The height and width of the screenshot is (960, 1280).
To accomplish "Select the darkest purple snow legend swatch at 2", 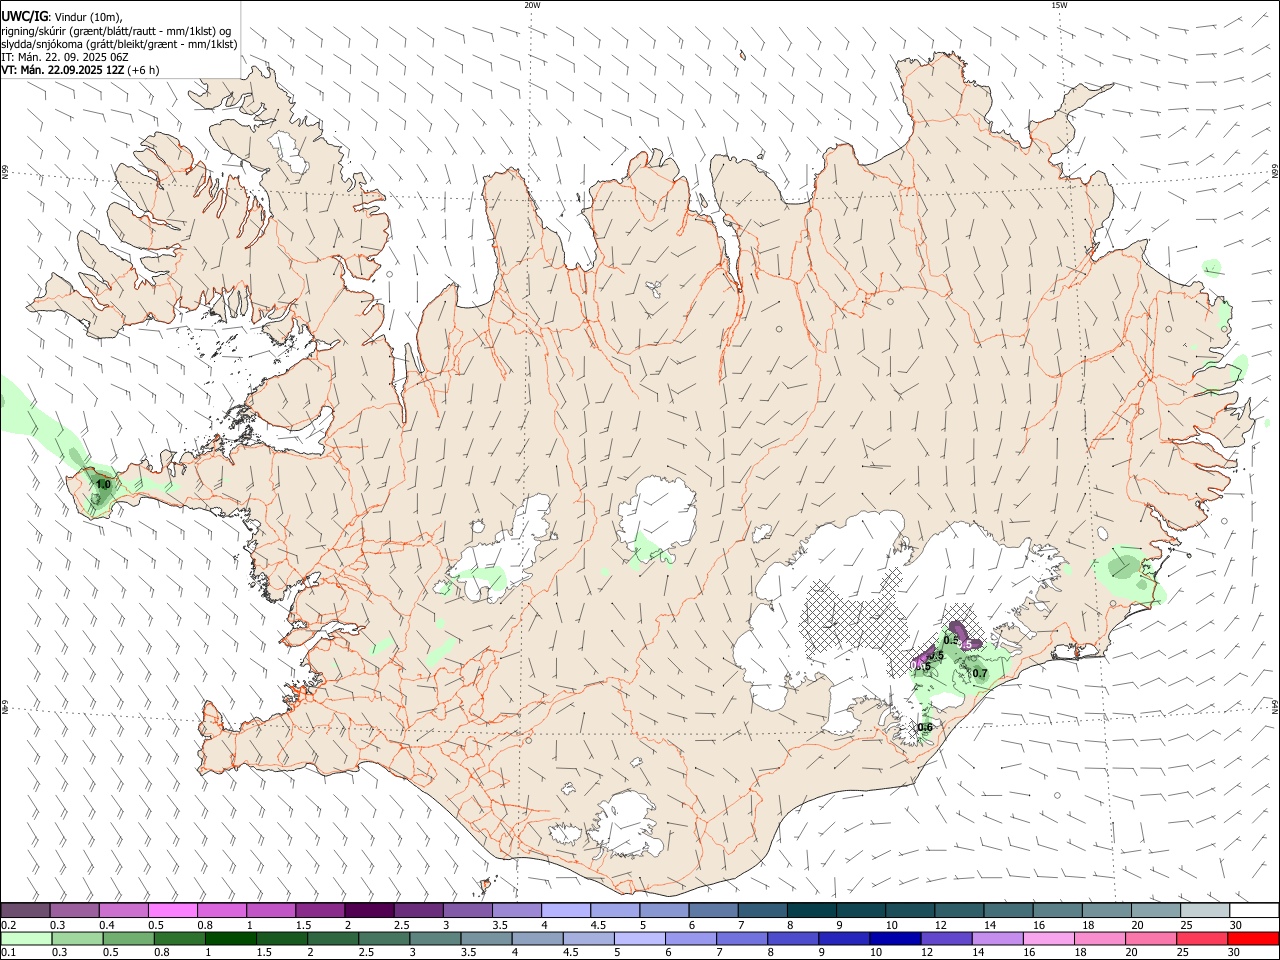I will [x=368, y=910].
